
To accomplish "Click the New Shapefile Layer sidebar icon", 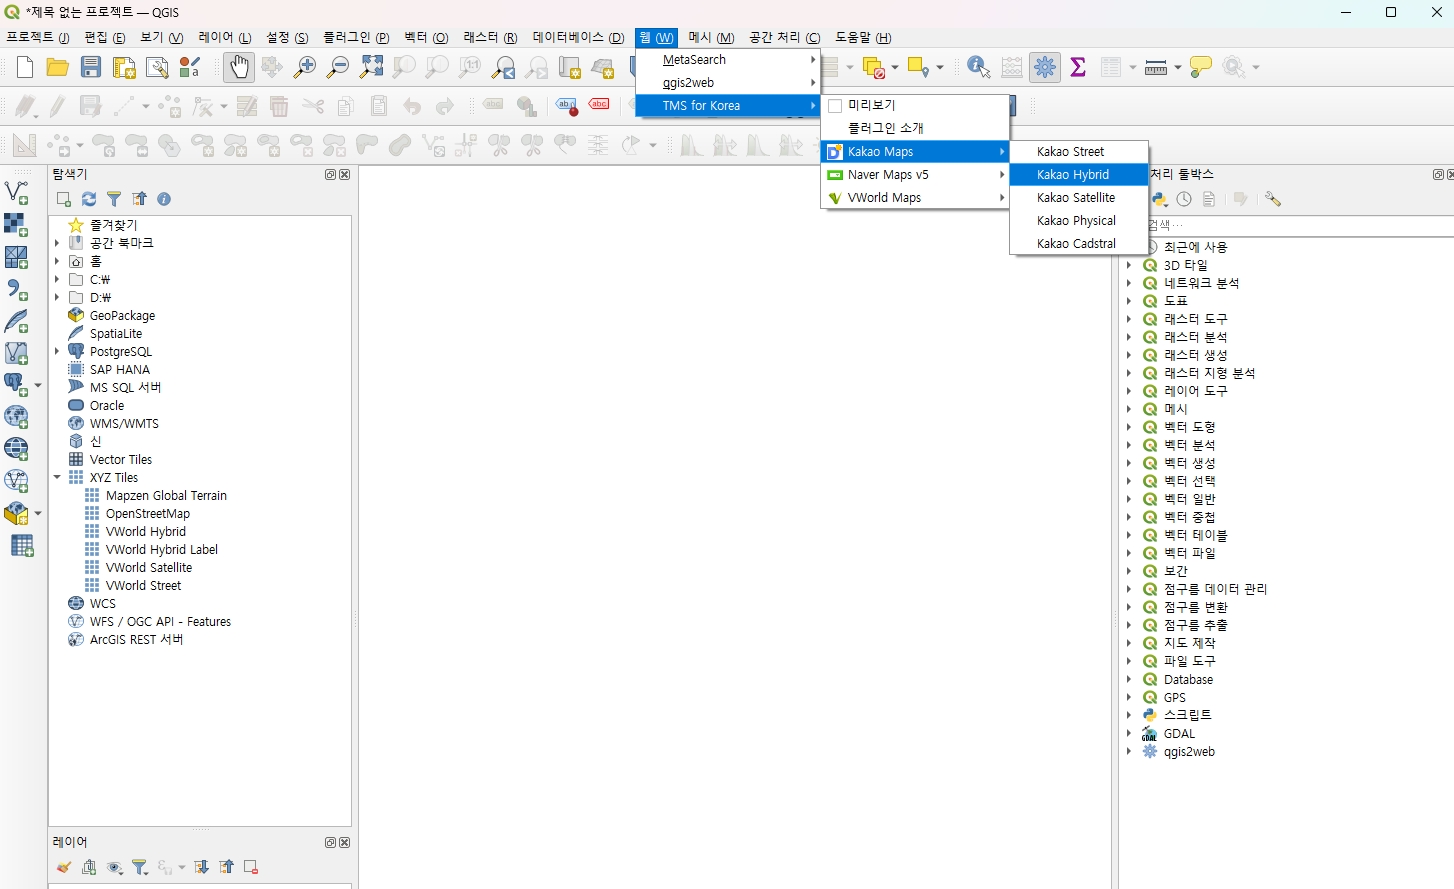I will [x=17, y=191].
